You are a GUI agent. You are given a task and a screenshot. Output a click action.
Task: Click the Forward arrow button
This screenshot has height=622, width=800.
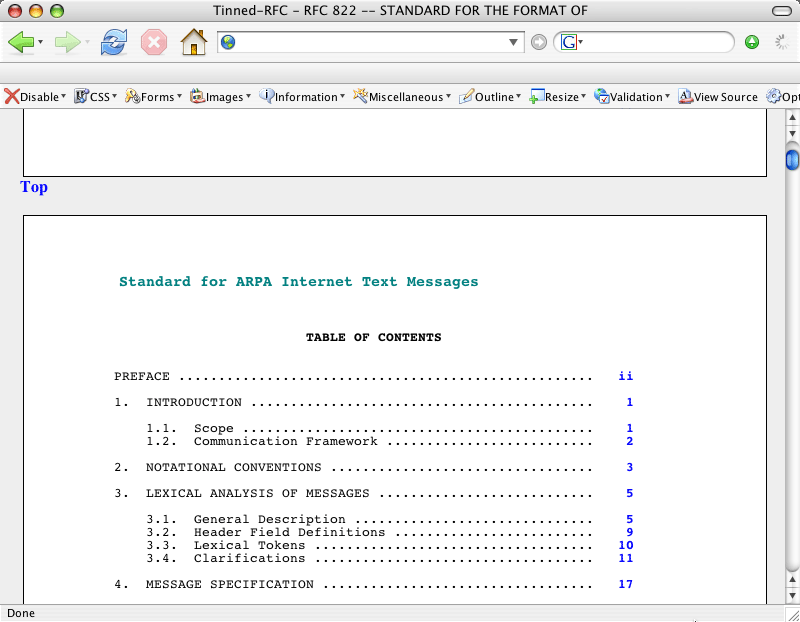click(x=67, y=42)
